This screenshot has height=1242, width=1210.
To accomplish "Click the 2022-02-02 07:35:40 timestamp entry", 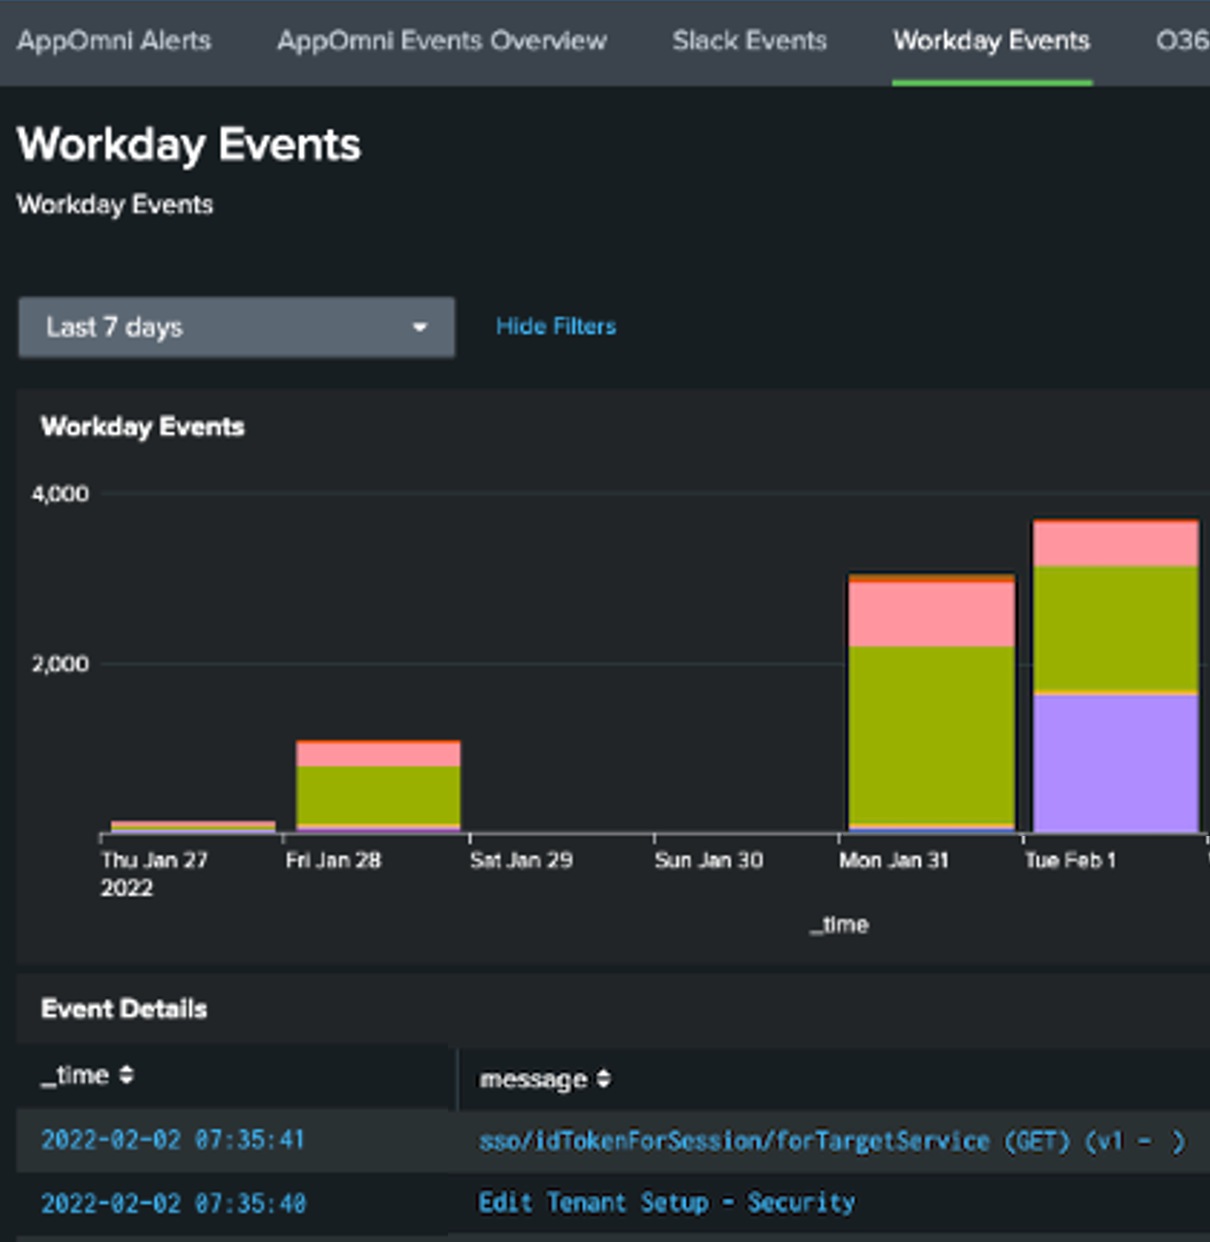I will tap(173, 1202).
